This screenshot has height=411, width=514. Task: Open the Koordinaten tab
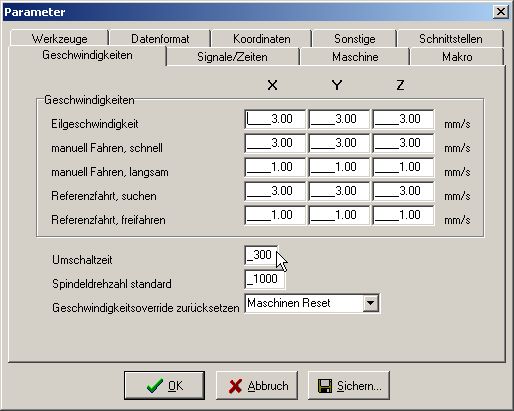coord(261,39)
